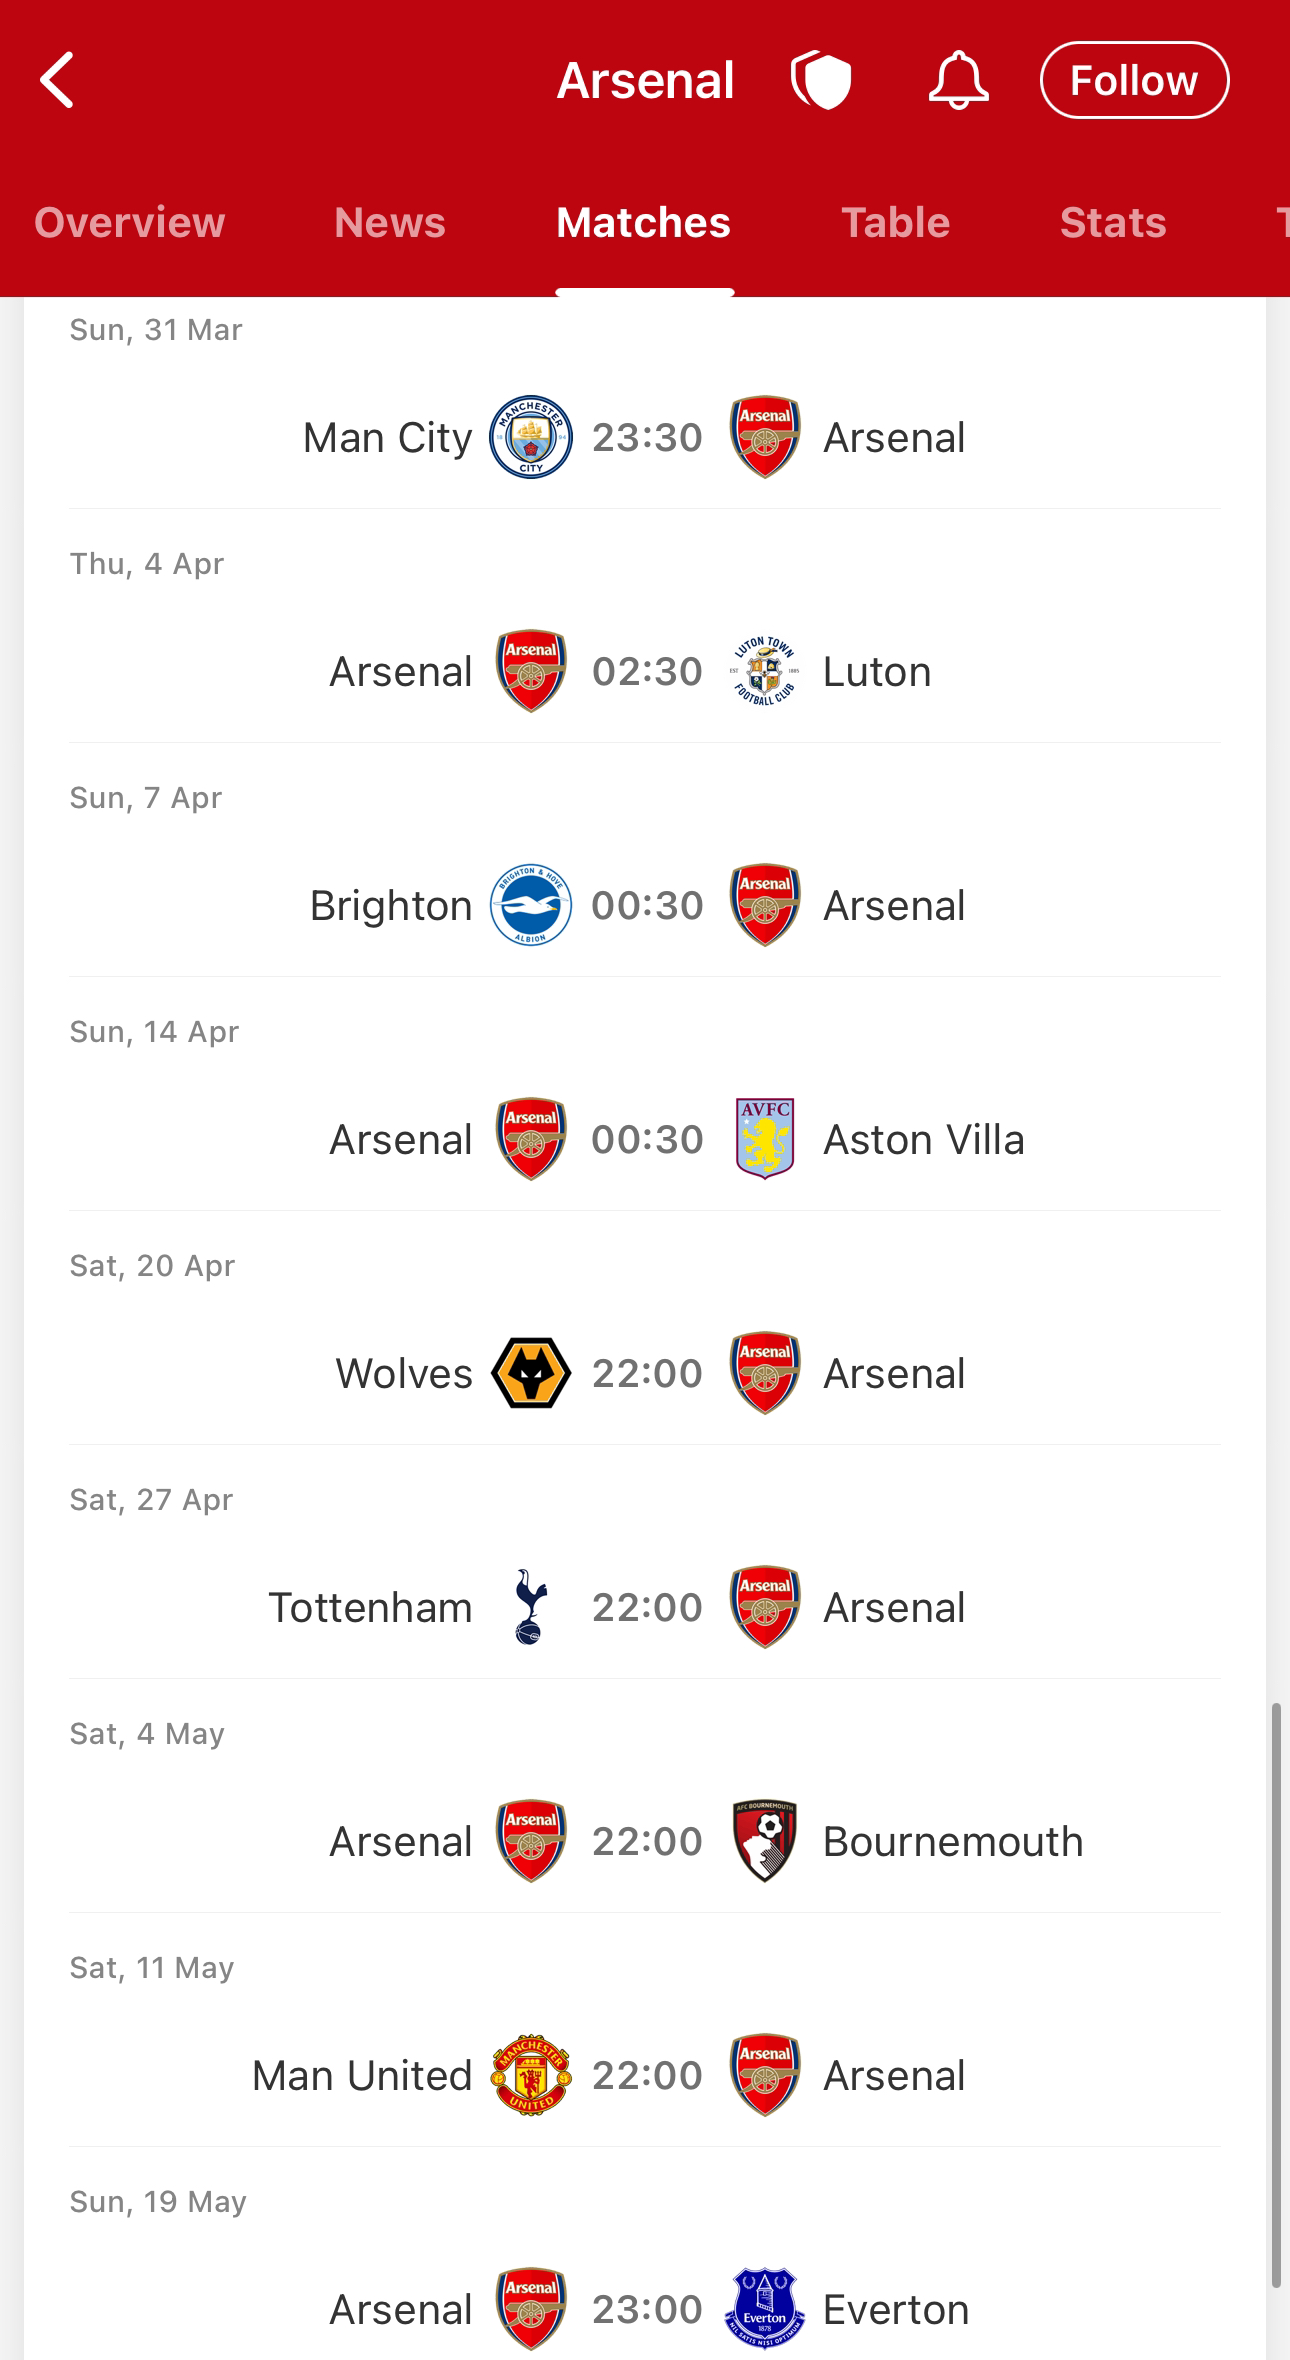Go to the Stats tab
The width and height of the screenshot is (1290, 2360).
click(1113, 222)
